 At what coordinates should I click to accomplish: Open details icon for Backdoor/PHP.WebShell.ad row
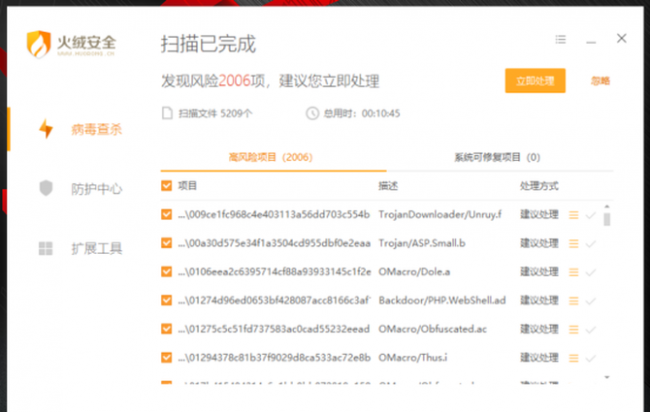point(574,301)
